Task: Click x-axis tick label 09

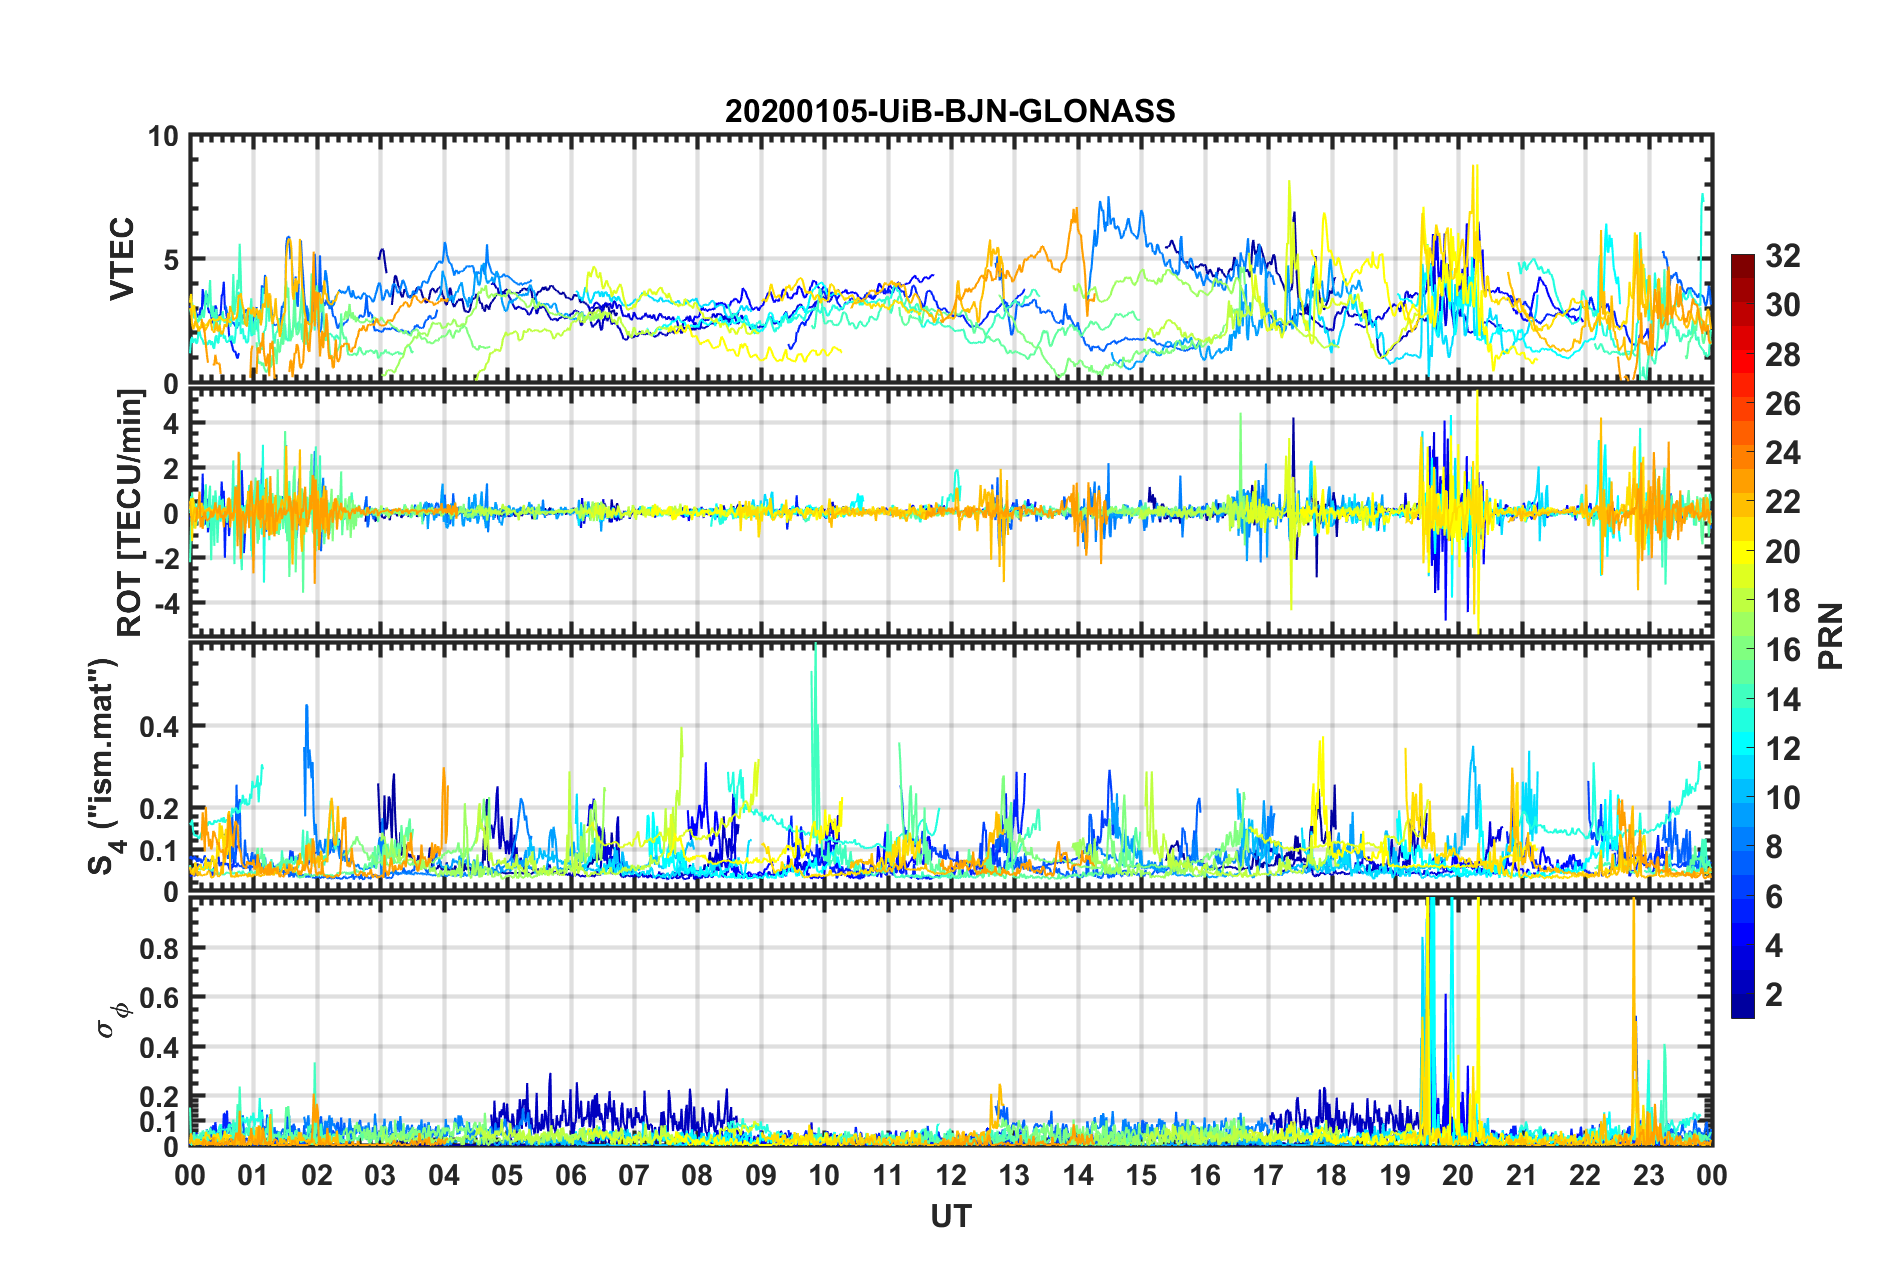Action: pos(761,1175)
